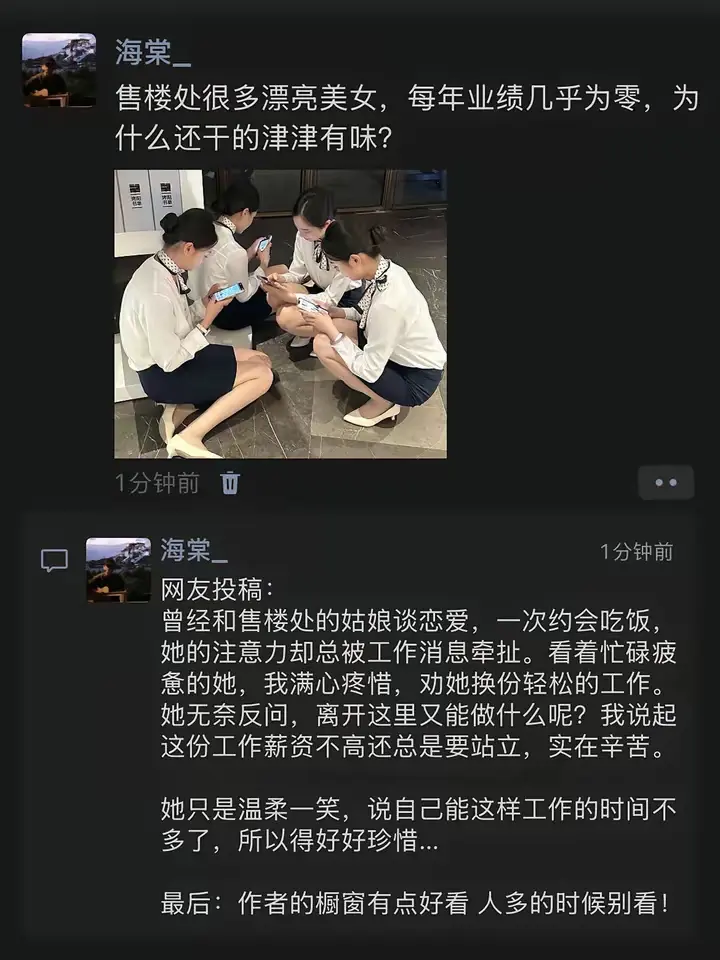Select the post line 售楼处很多漂亮美女
720x960 pixels.
click(407, 99)
